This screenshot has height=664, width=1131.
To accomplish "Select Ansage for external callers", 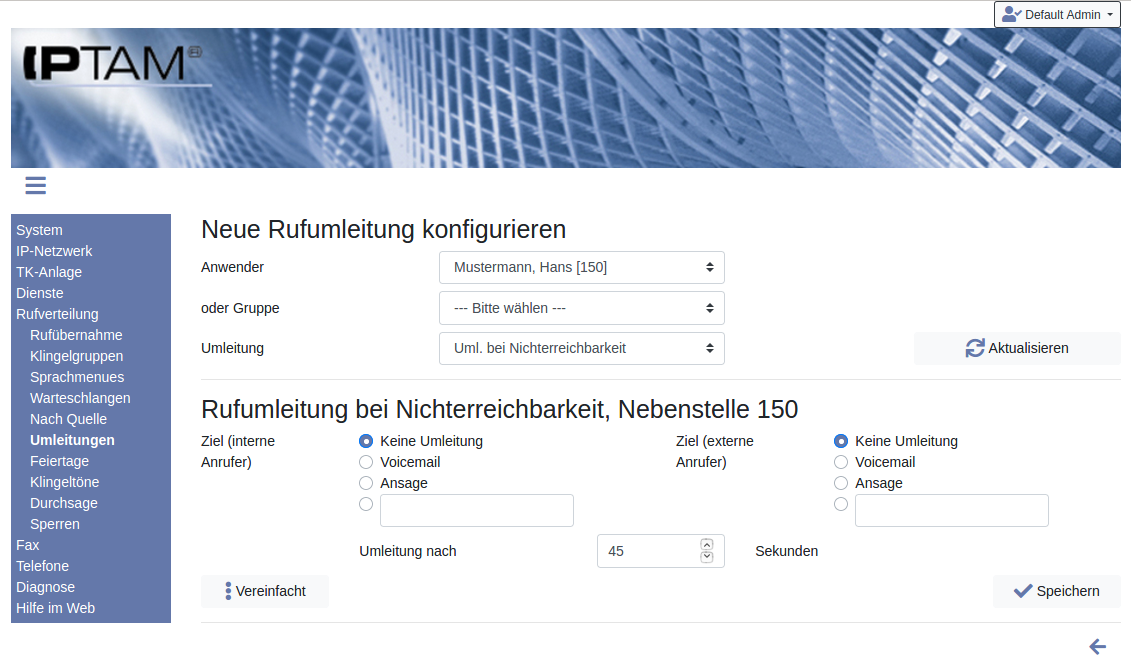I will 841,483.
